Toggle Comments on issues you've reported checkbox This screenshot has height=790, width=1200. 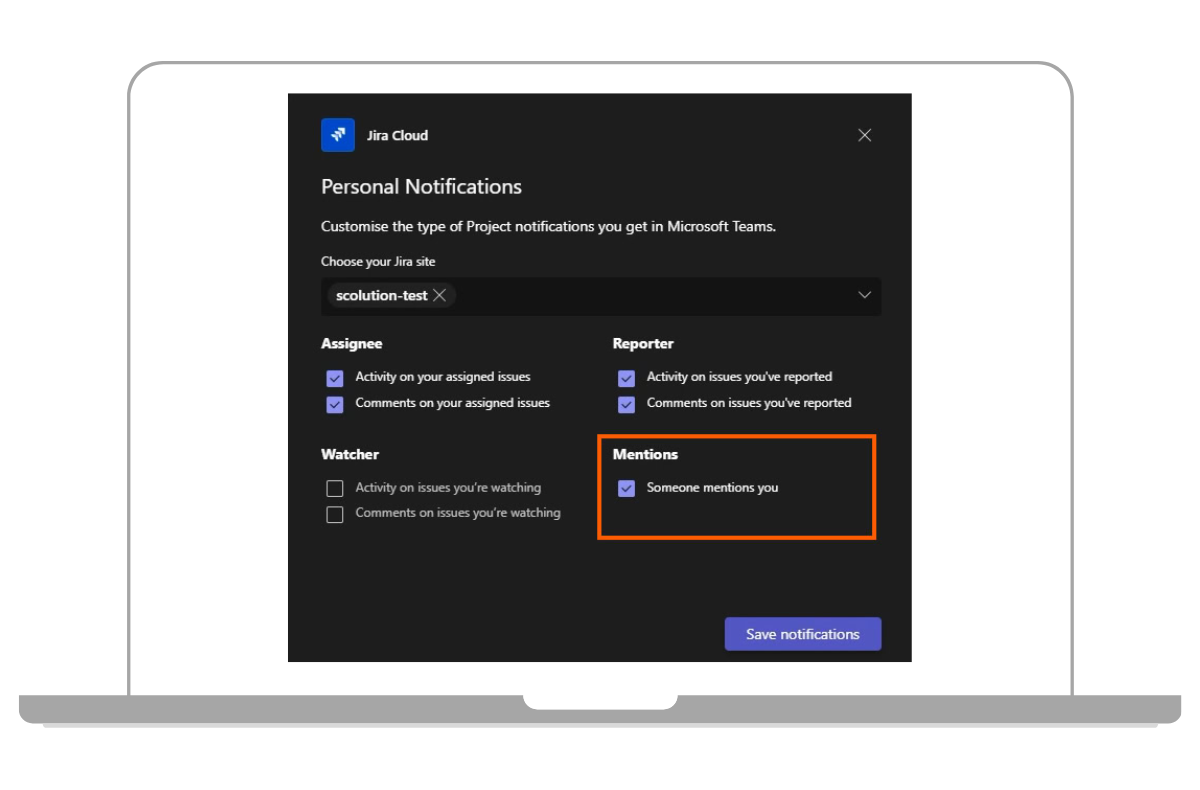coord(626,404)
